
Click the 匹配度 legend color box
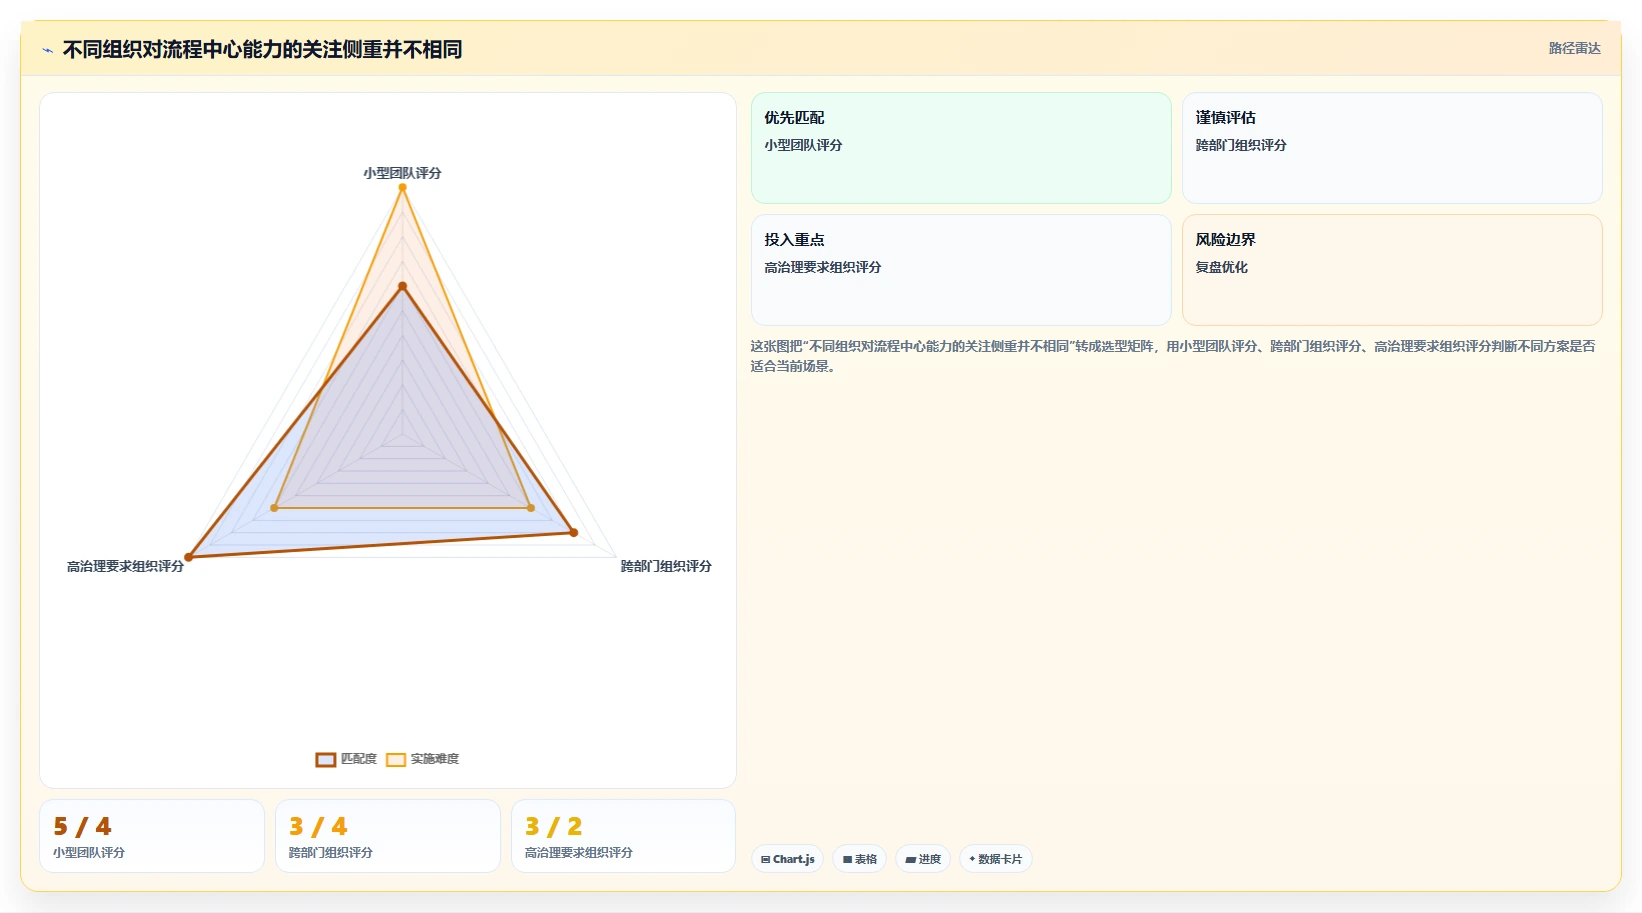326,760
